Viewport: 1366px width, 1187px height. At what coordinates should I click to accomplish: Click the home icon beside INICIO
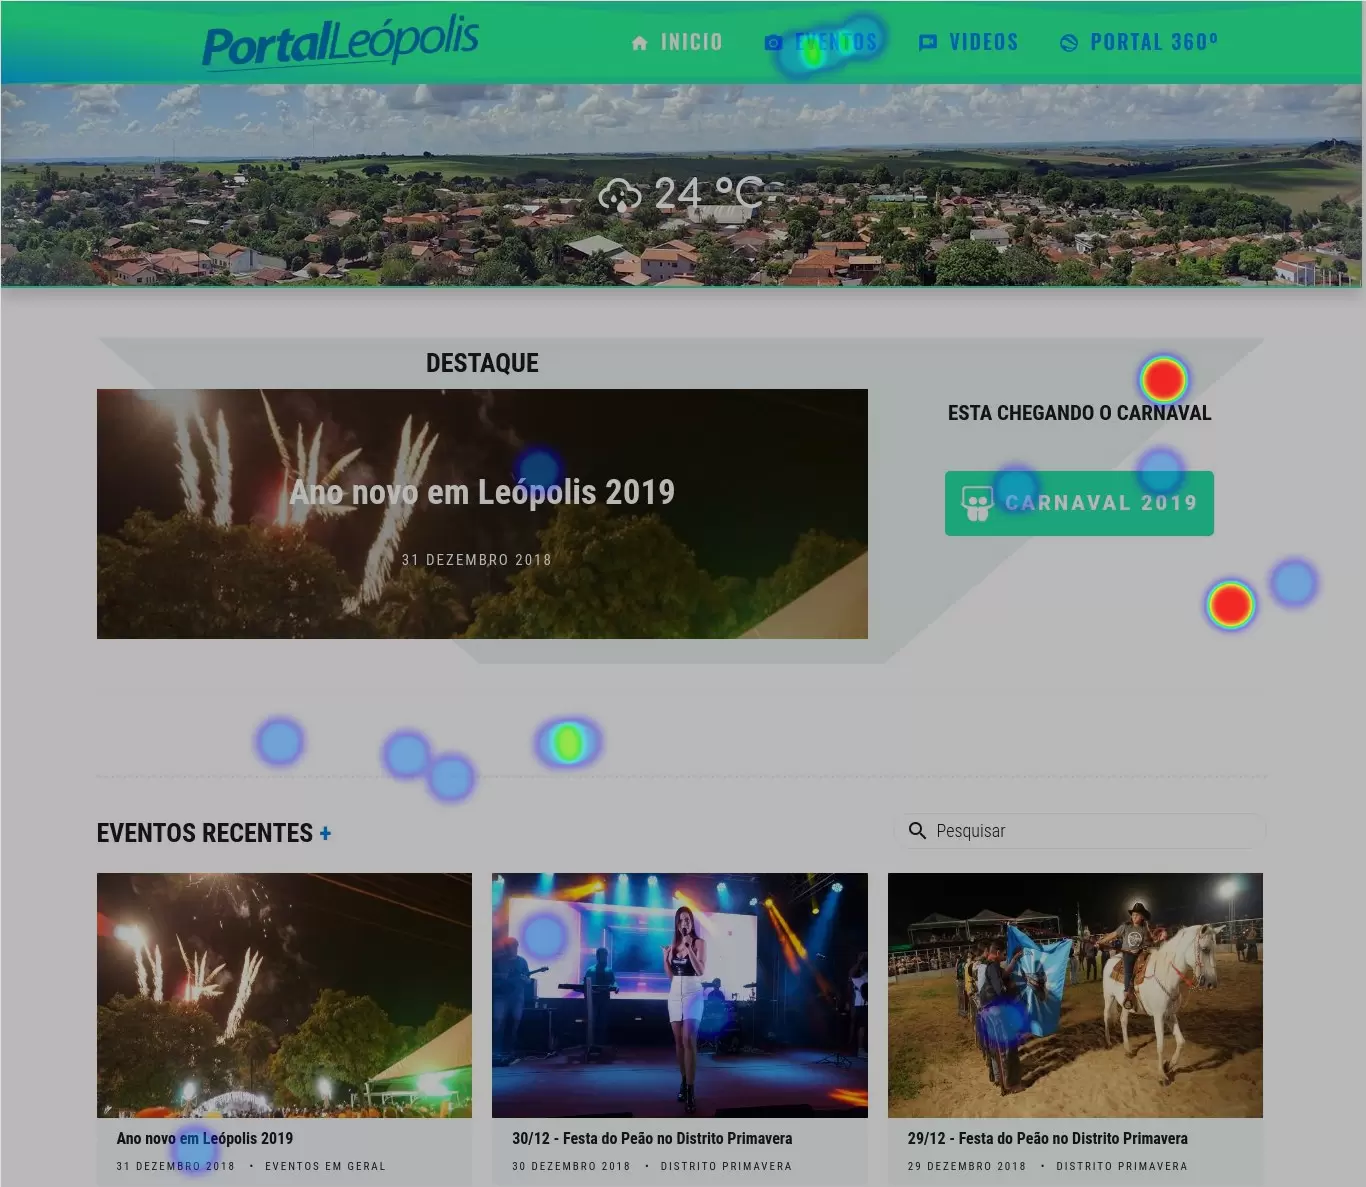(640, 43)
